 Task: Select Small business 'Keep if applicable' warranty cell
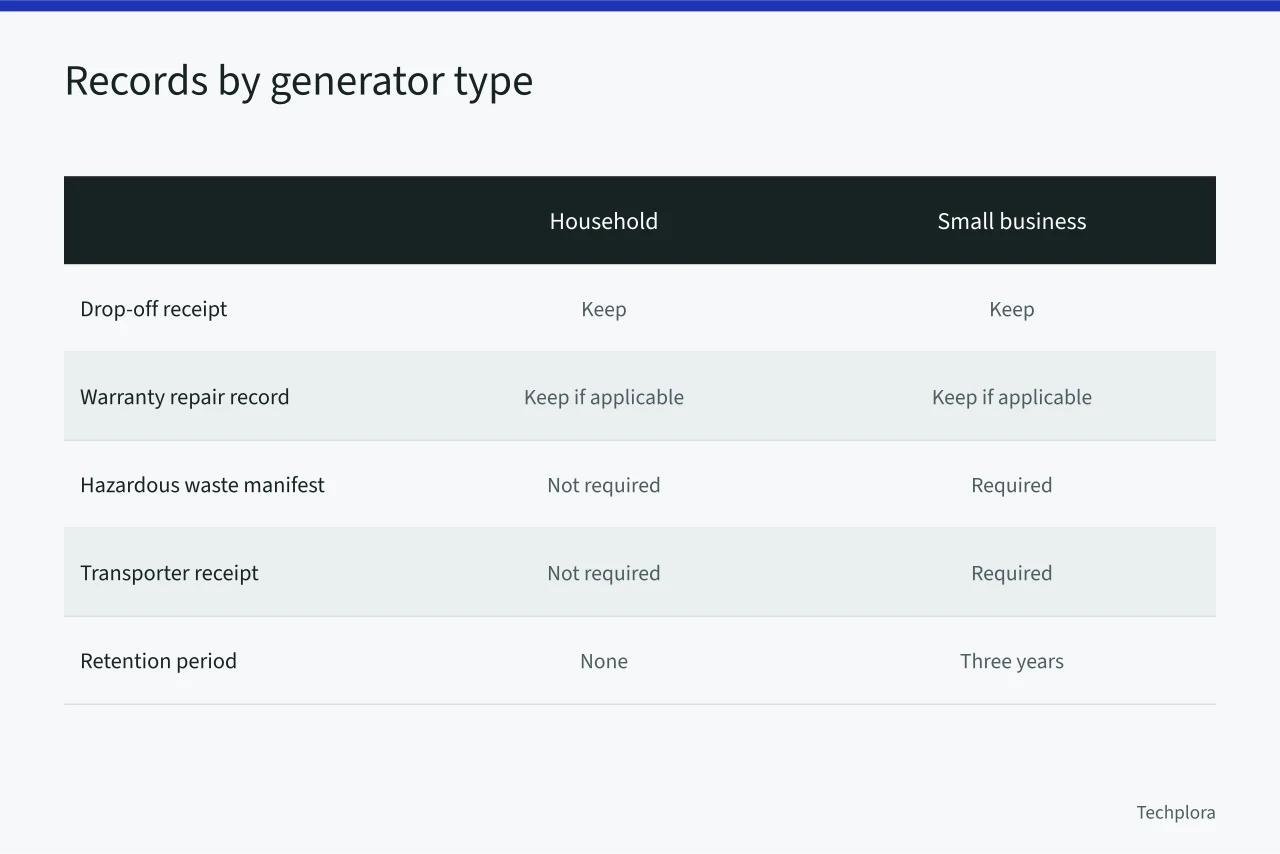point(1012,397)
